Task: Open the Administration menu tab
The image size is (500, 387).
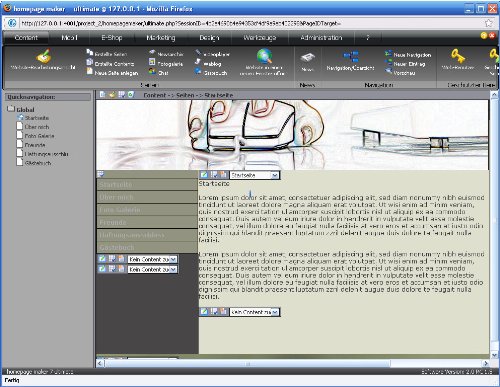Action: [x=321, y=38]
